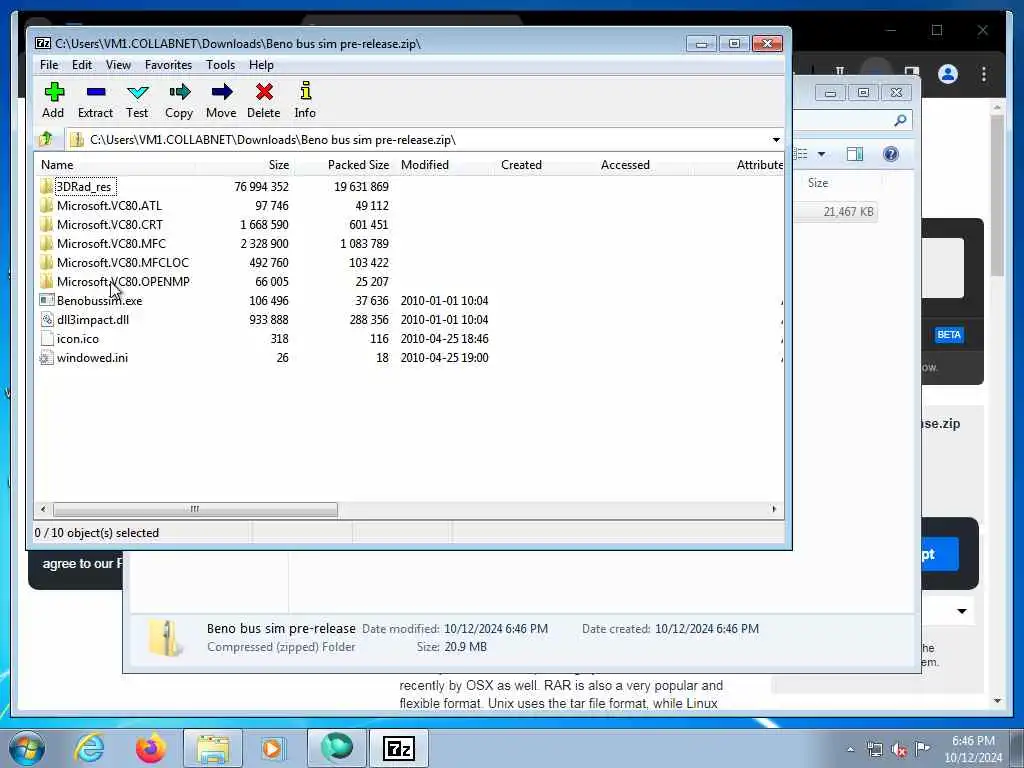Select the icon.ico file icon
The width and height of the screenshot is (1024, 768).
(46, 338)
